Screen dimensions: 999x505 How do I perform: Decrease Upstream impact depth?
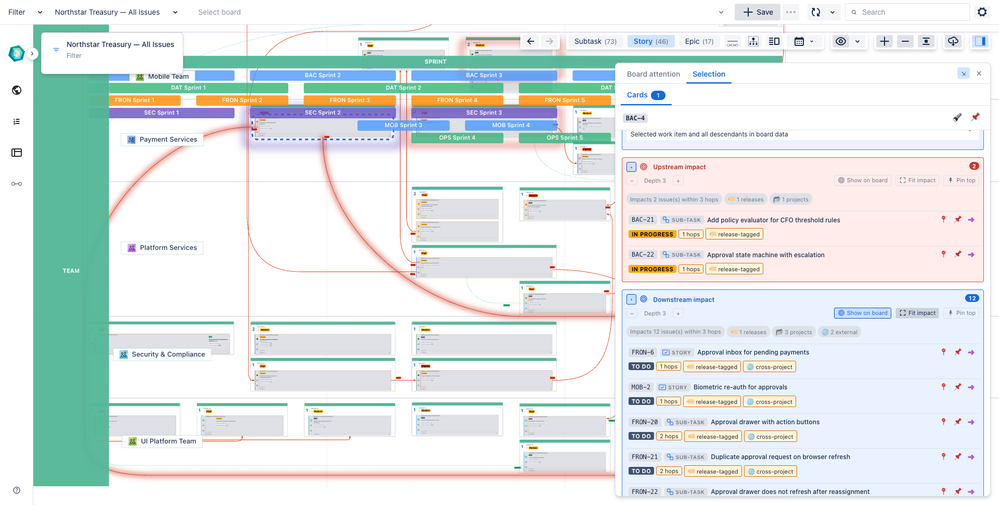click(x=632, y=181)
